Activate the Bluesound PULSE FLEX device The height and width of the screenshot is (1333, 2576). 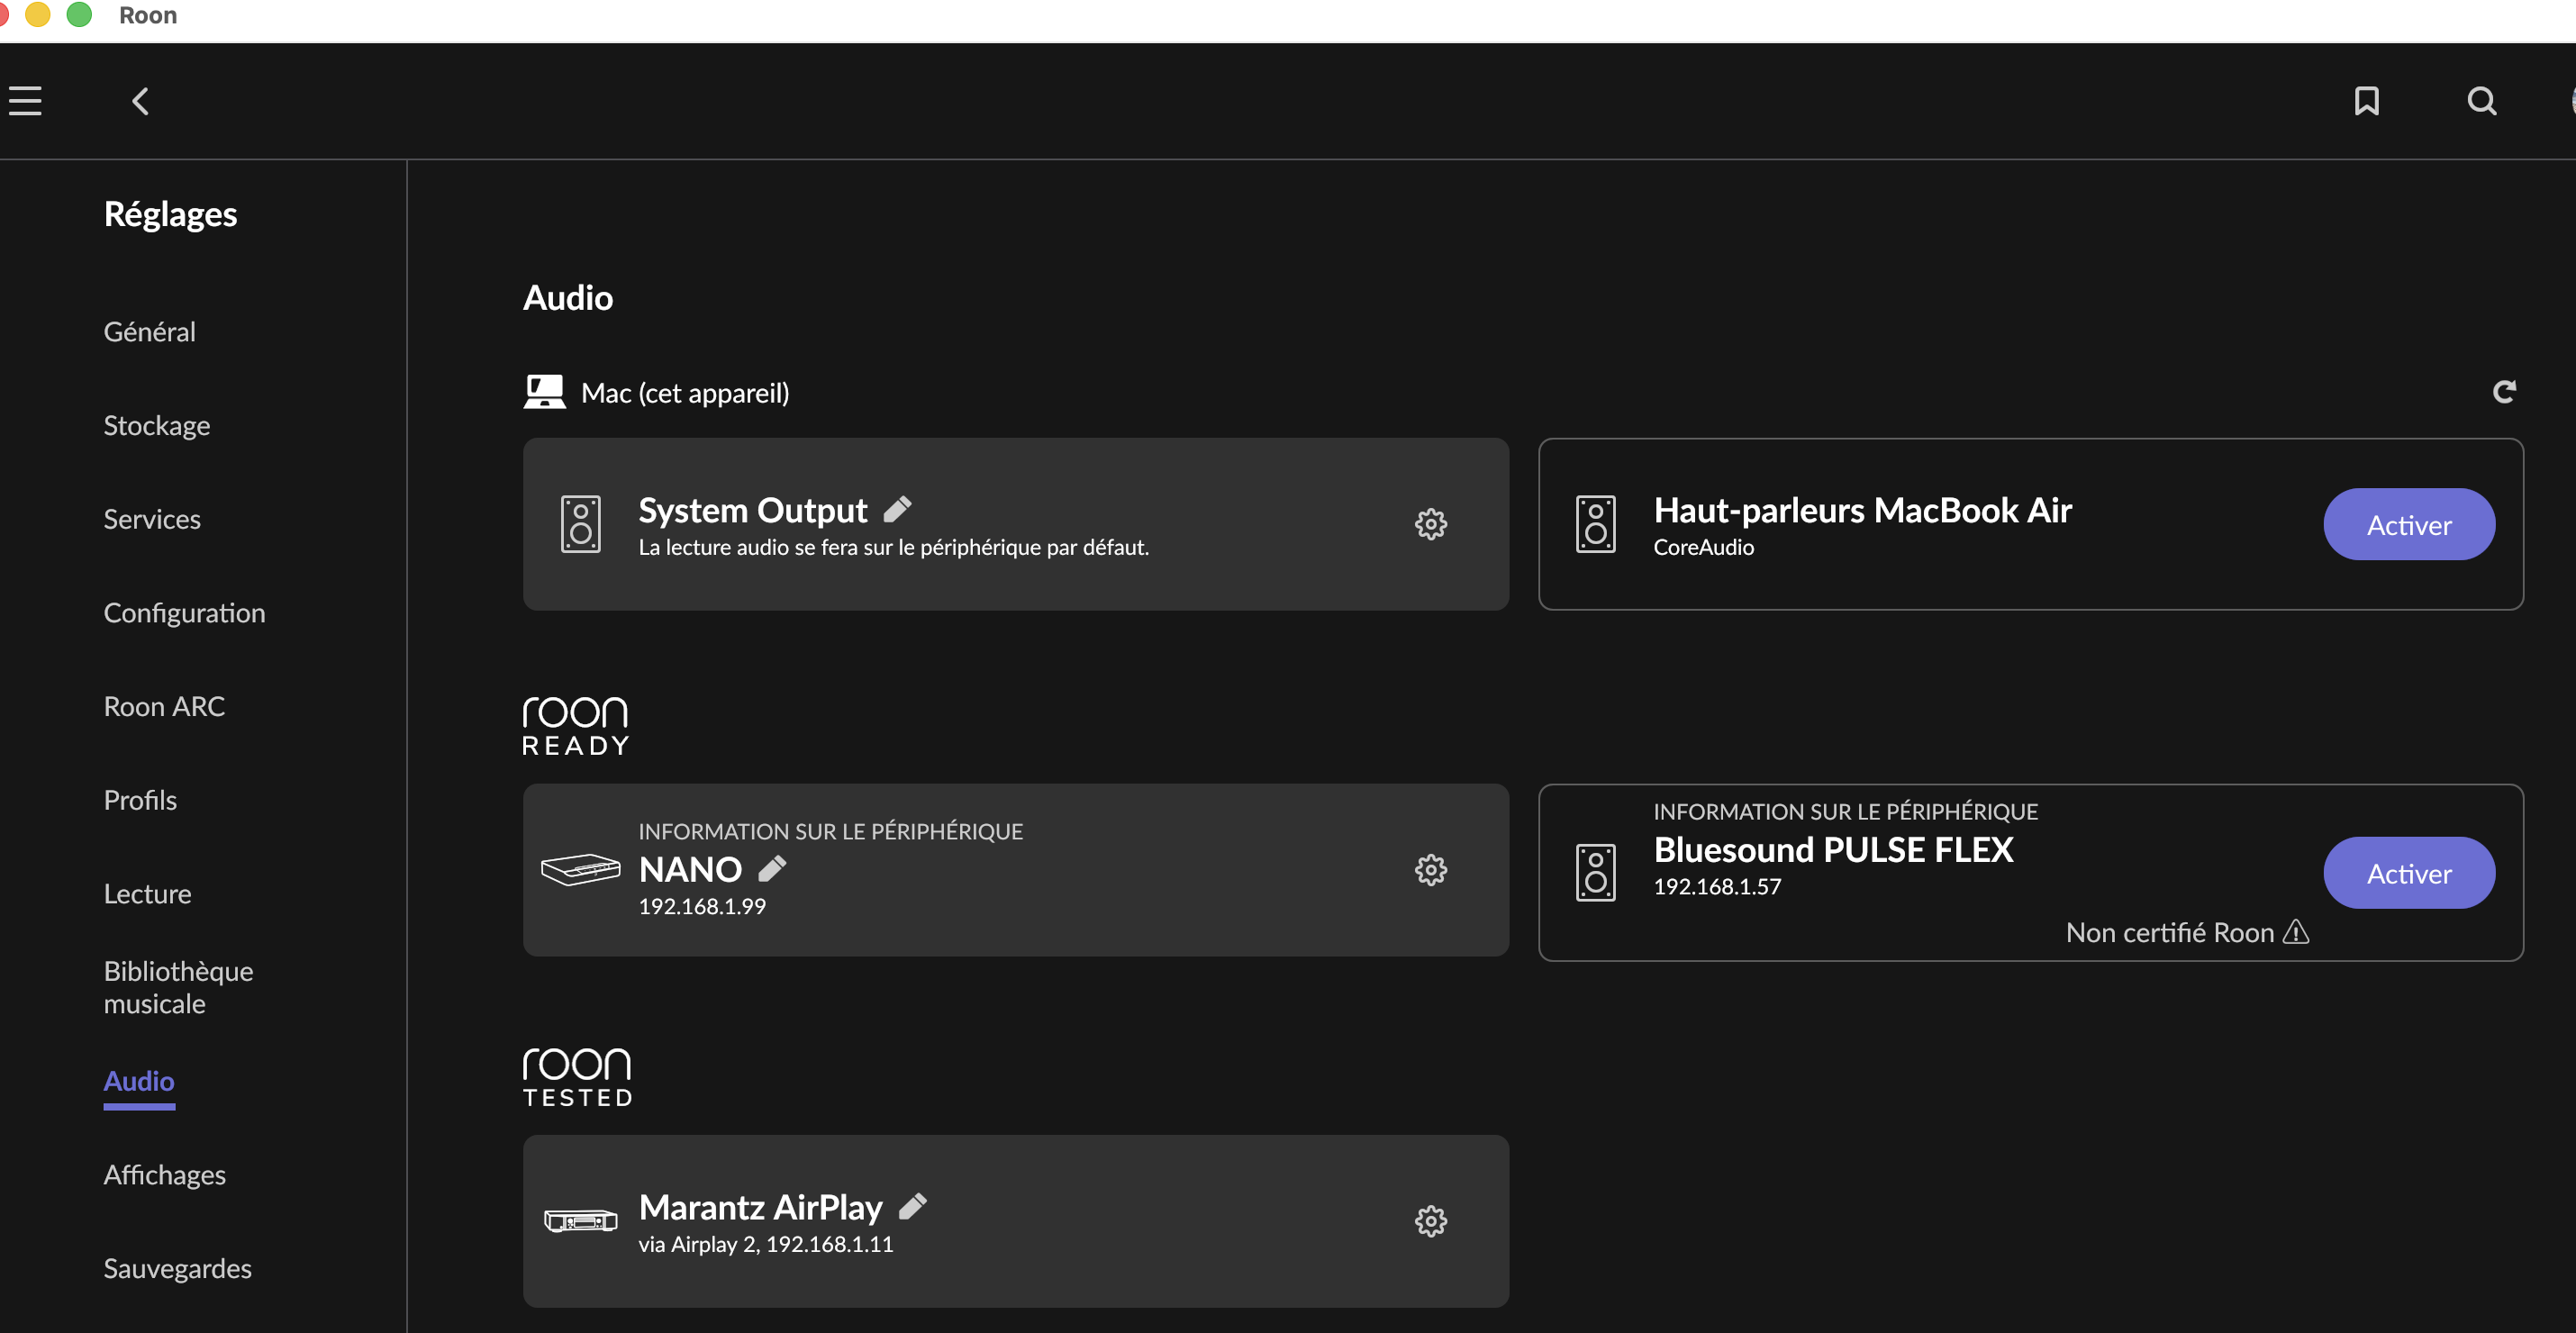pyautogui.click(x=2408, y=873)
